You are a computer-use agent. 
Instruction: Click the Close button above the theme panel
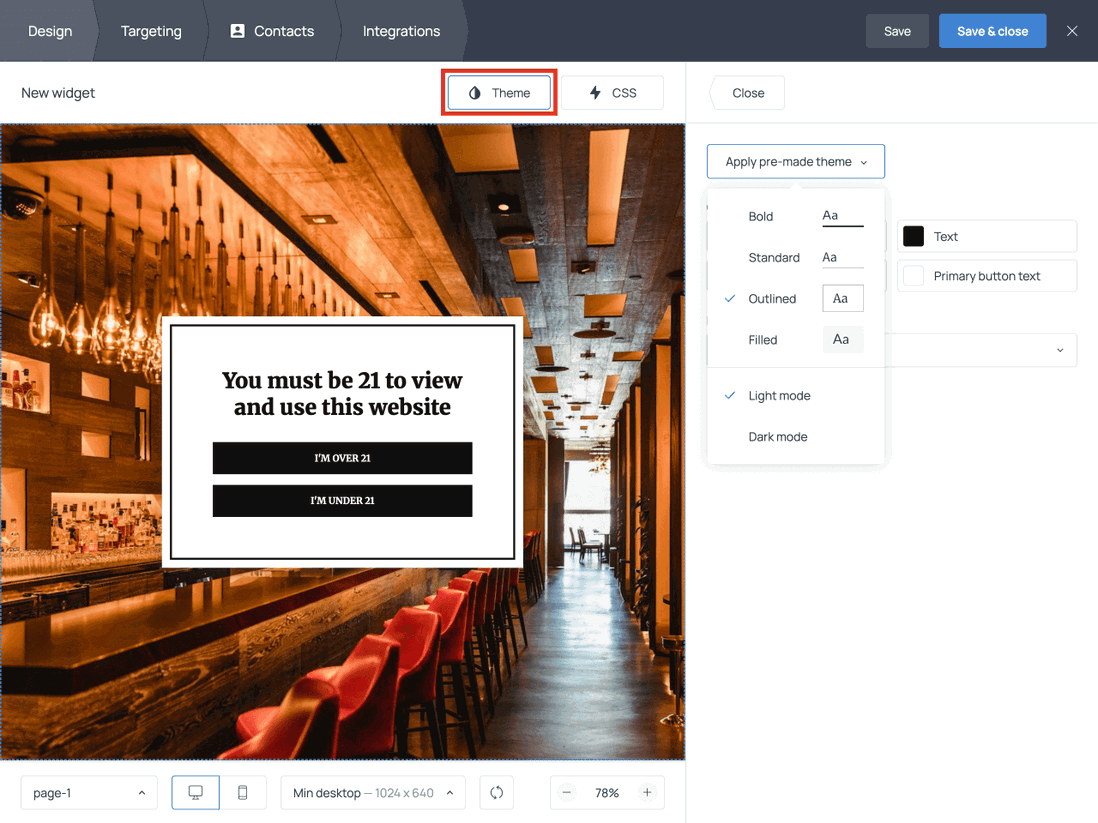pyautogui.click(x=746, y=92)
